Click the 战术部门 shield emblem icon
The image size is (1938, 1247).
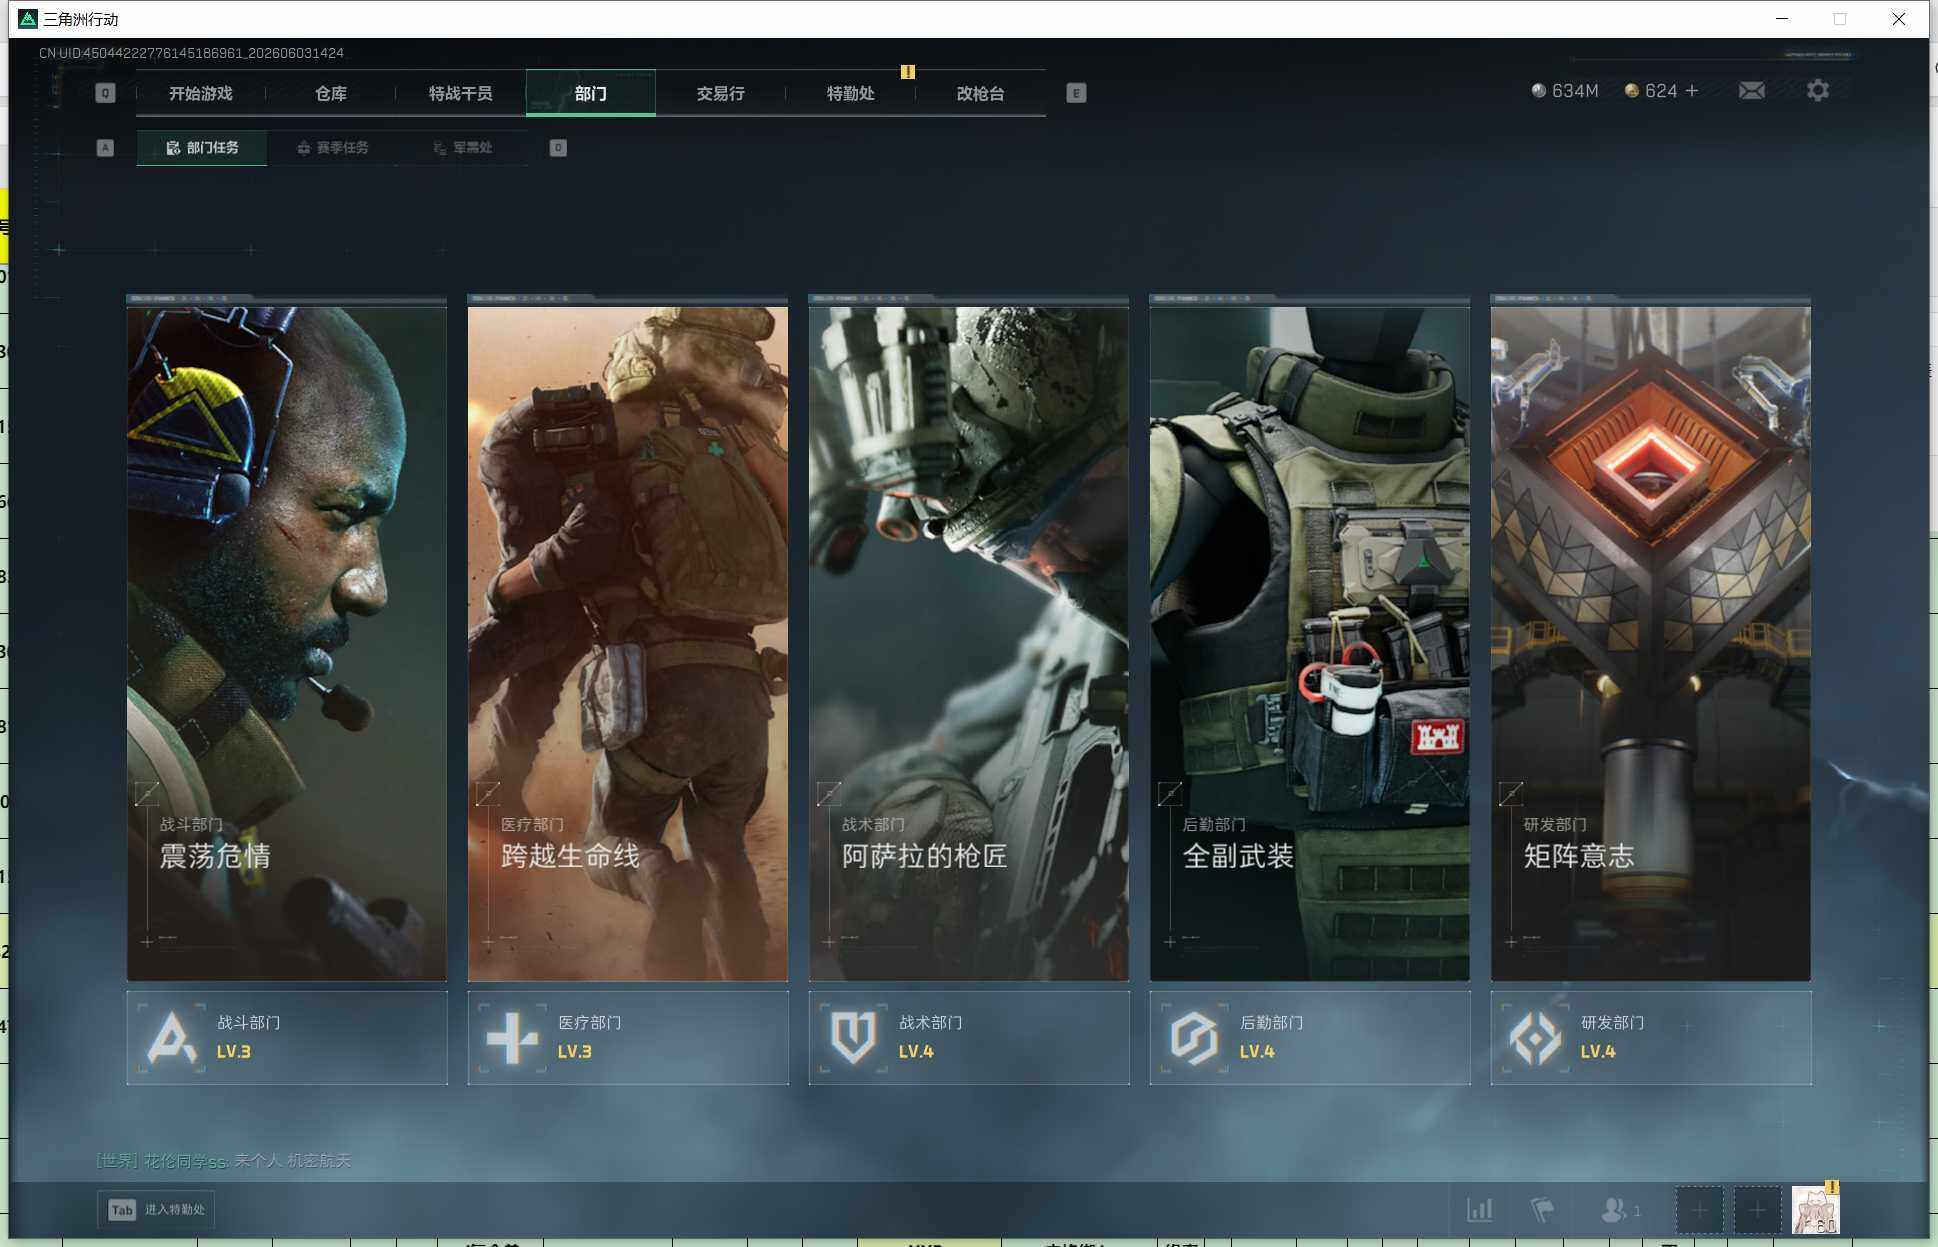click(x=853, y=1038)
